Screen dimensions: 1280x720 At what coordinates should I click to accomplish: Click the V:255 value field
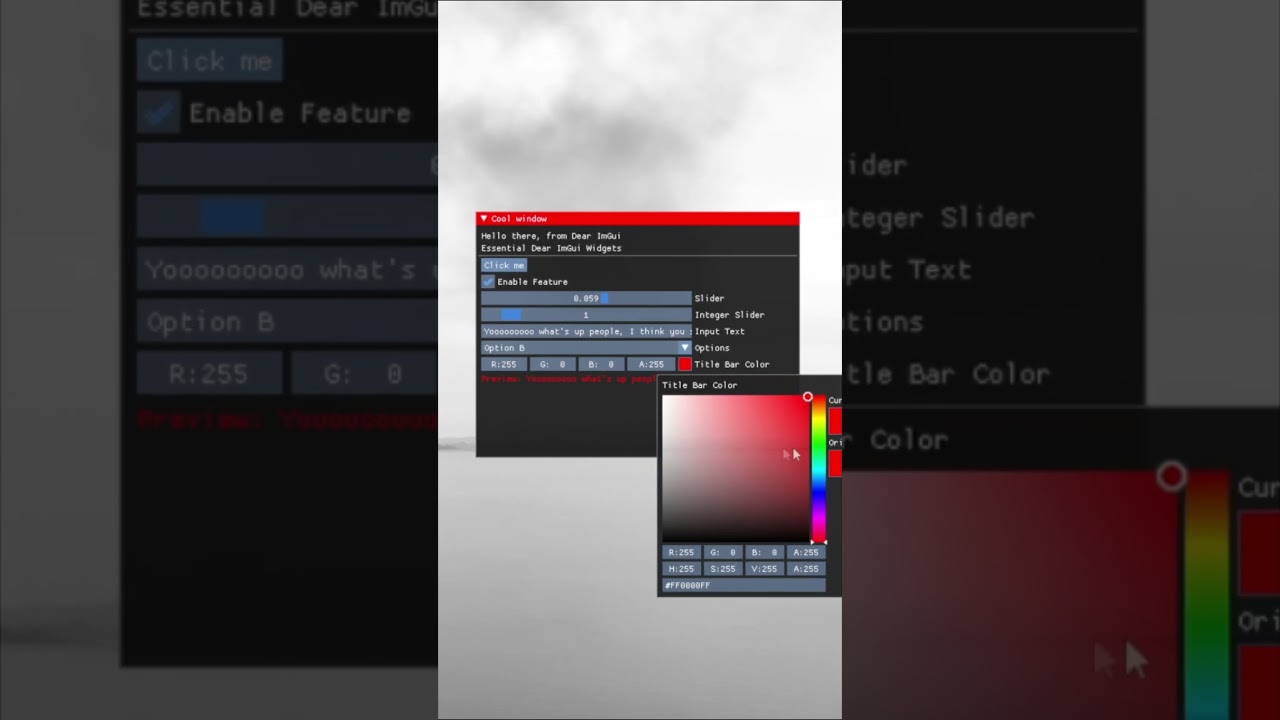click(x=764, y=569)
